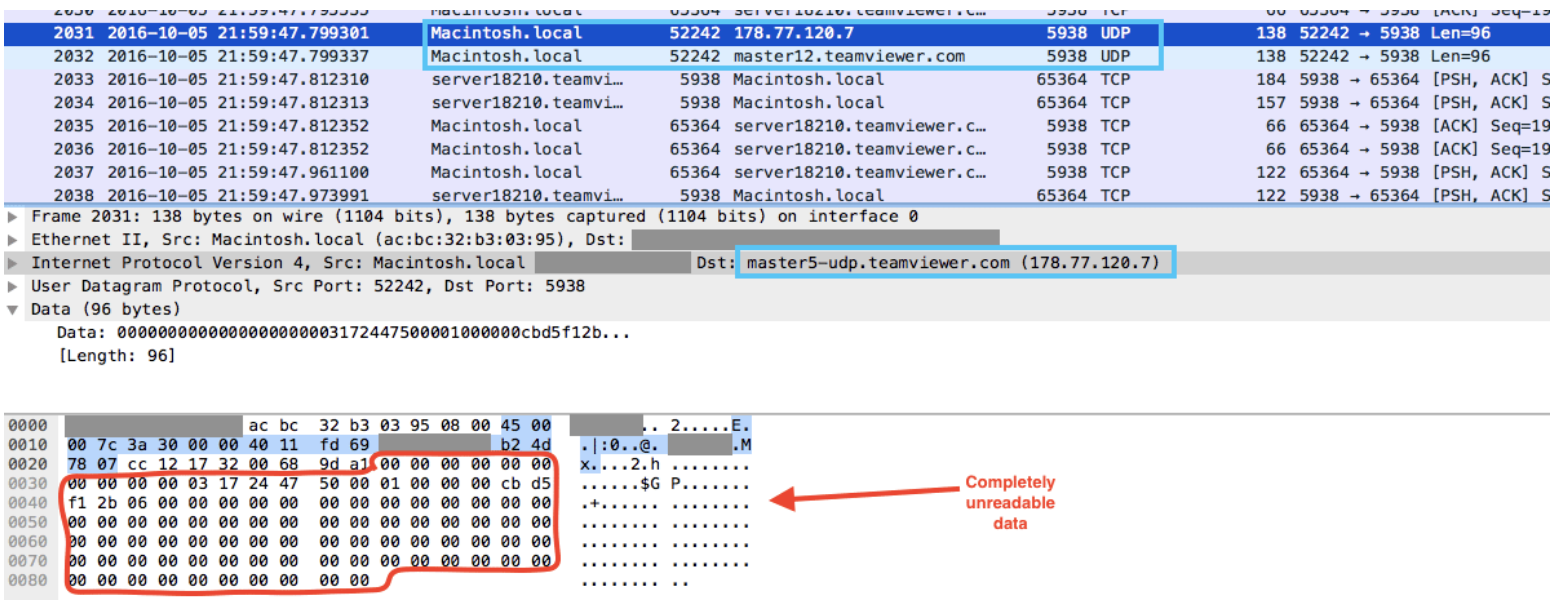Click hex offset 0000 in bytes pane

pyautogui.click(x=28, y=425)
